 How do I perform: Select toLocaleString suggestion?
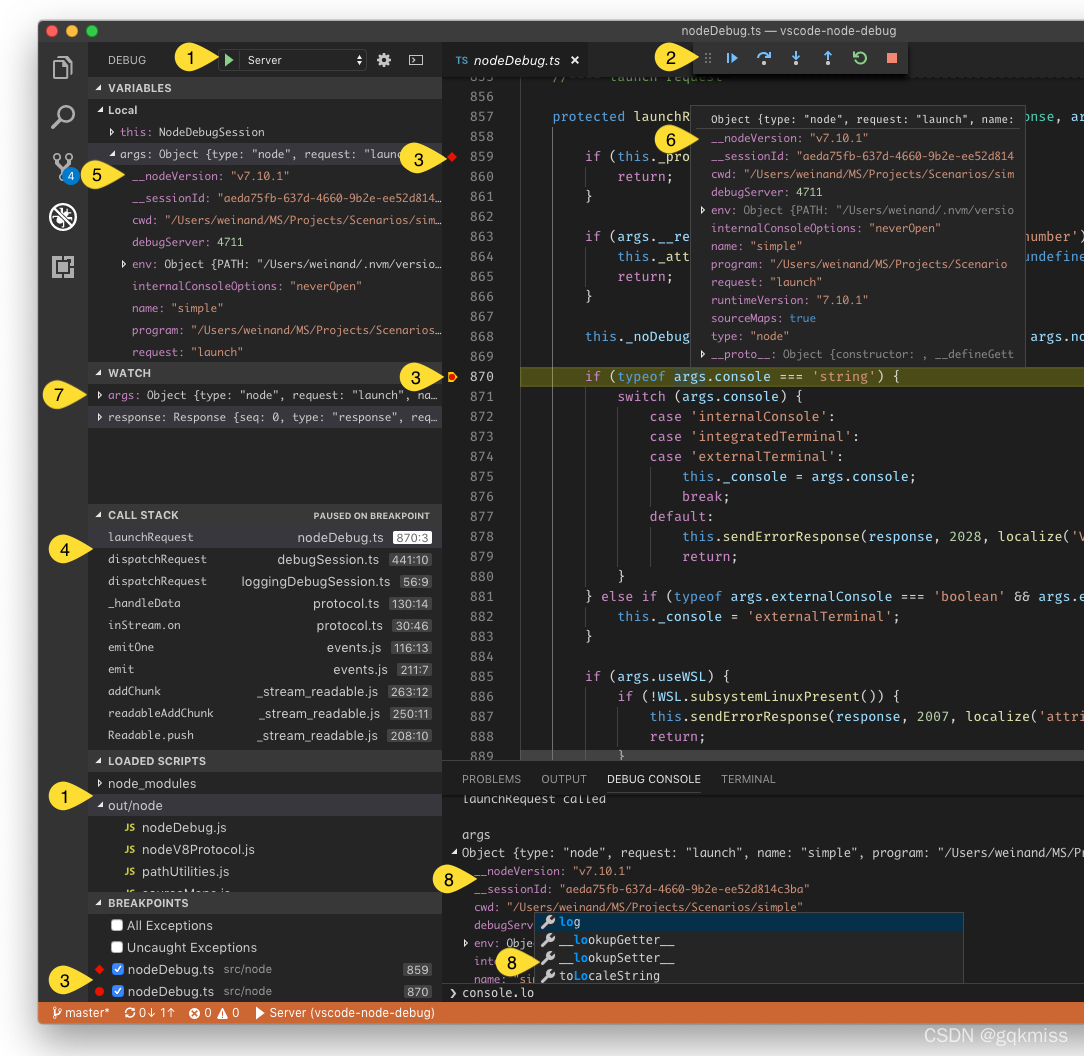click(749, 975)
